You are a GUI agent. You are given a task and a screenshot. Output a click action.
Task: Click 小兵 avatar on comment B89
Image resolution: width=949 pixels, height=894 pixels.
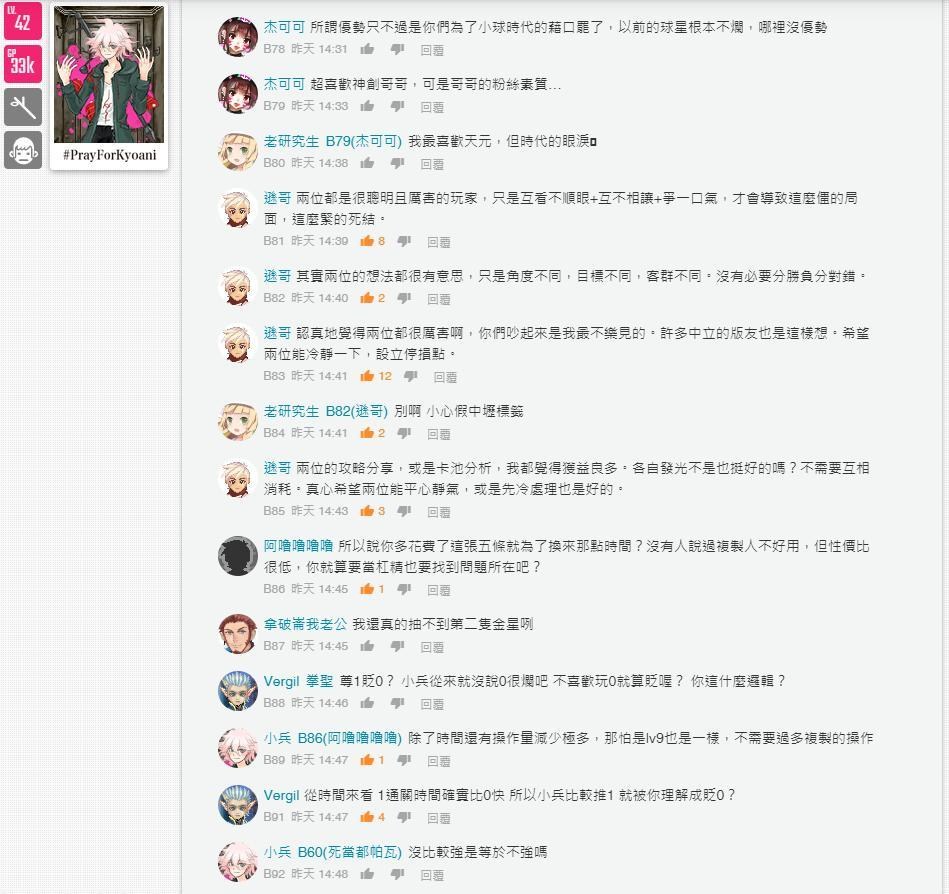click(238, 748)
